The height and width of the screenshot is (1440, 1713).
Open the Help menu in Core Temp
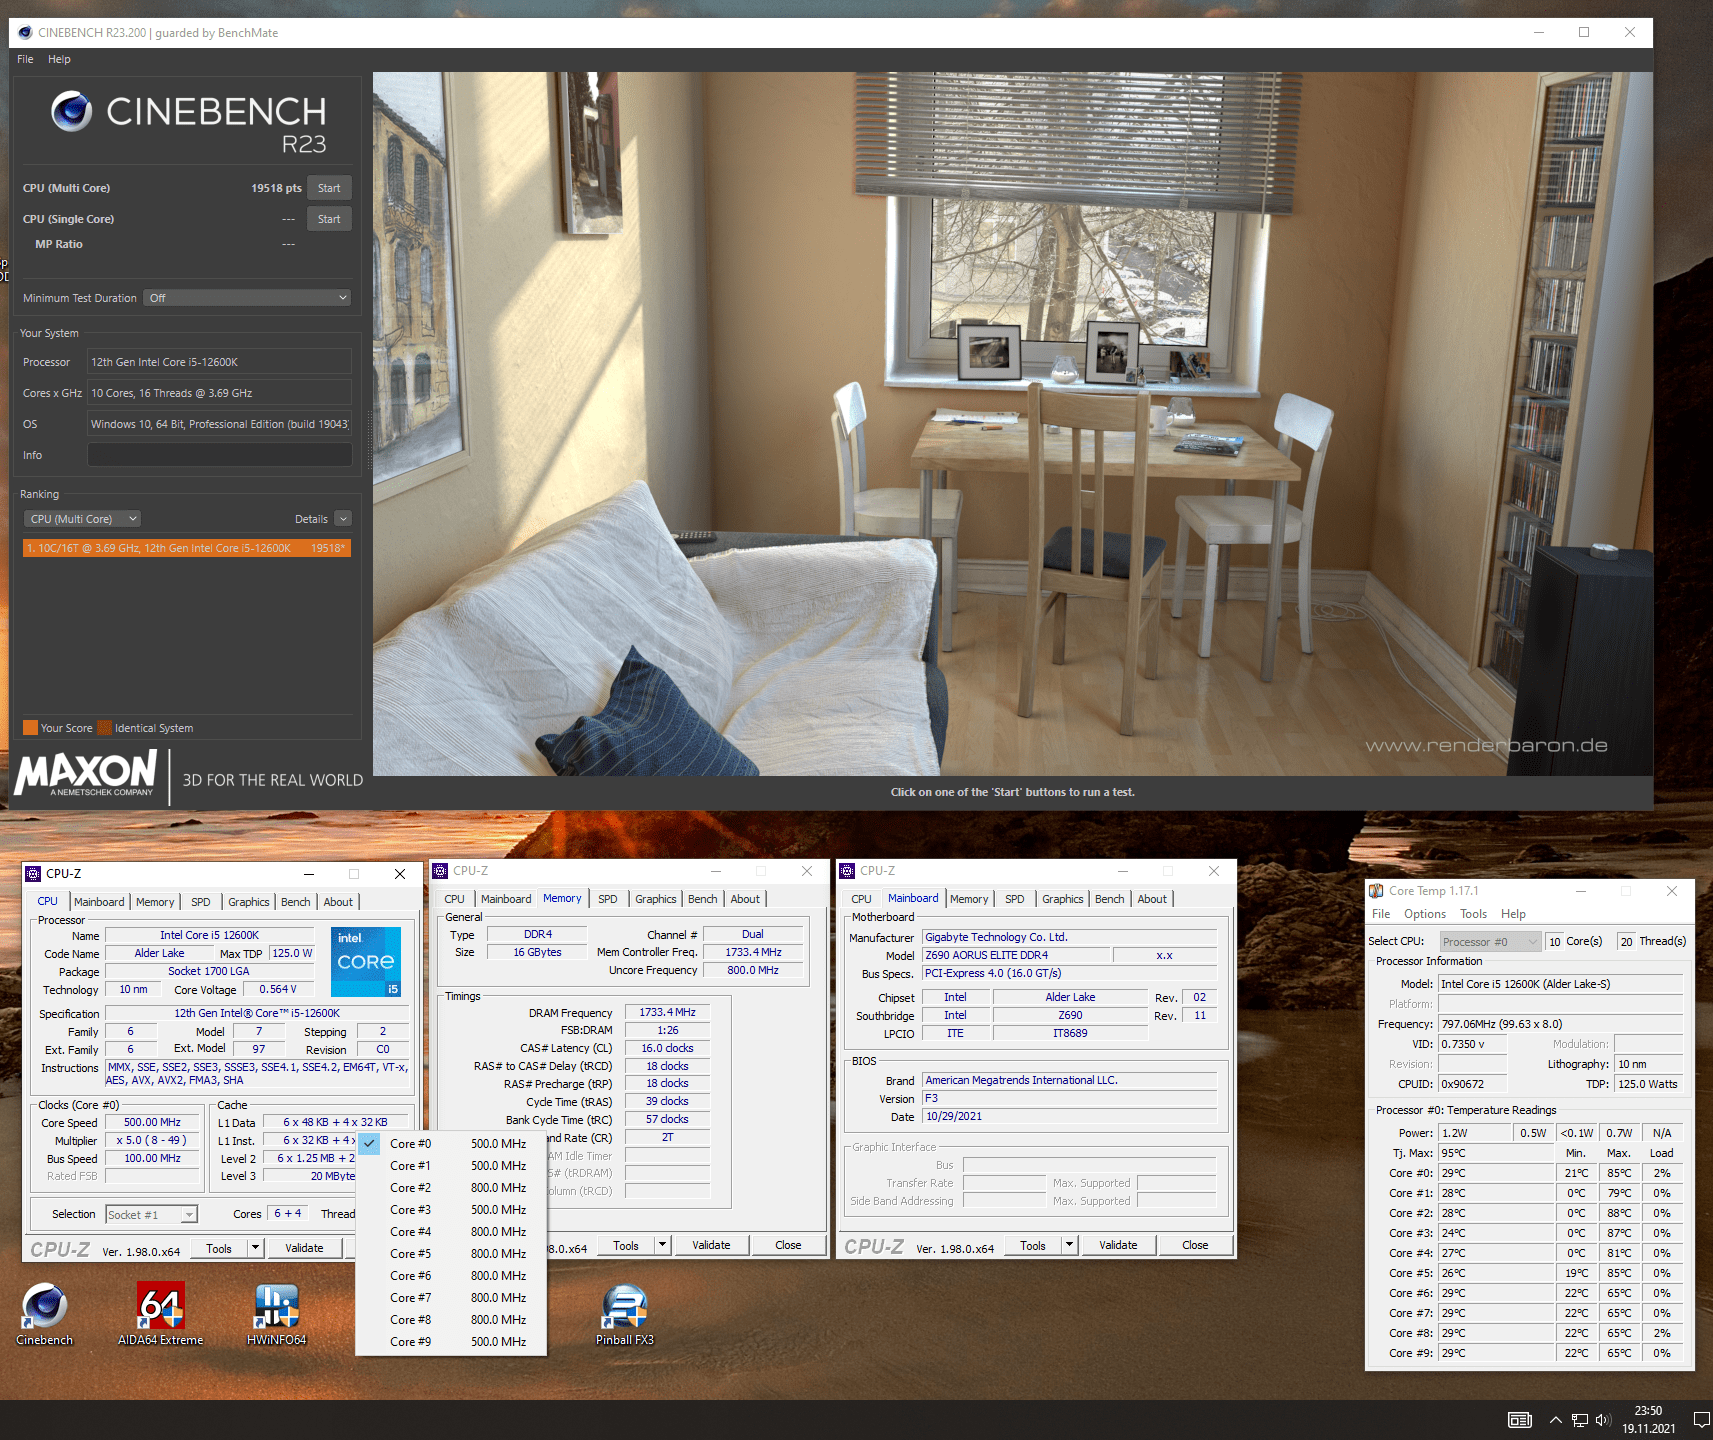point(1513,914)
